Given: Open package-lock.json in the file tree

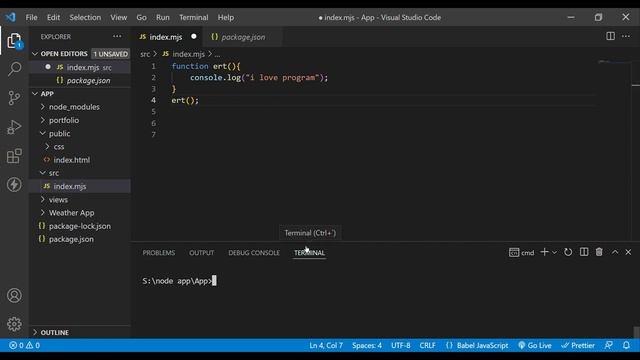Looking at the screenshot, I should point(80,226).
